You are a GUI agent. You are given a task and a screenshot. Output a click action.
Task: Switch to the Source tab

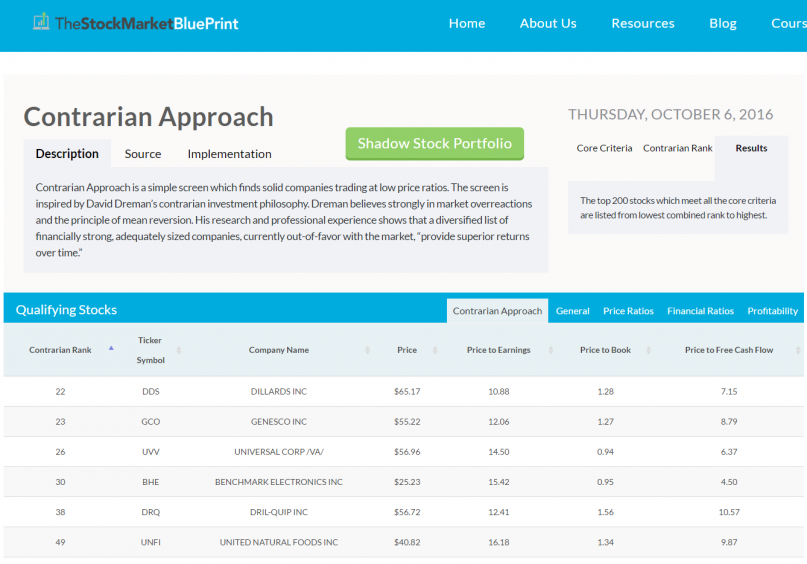[x=143, y=154]
